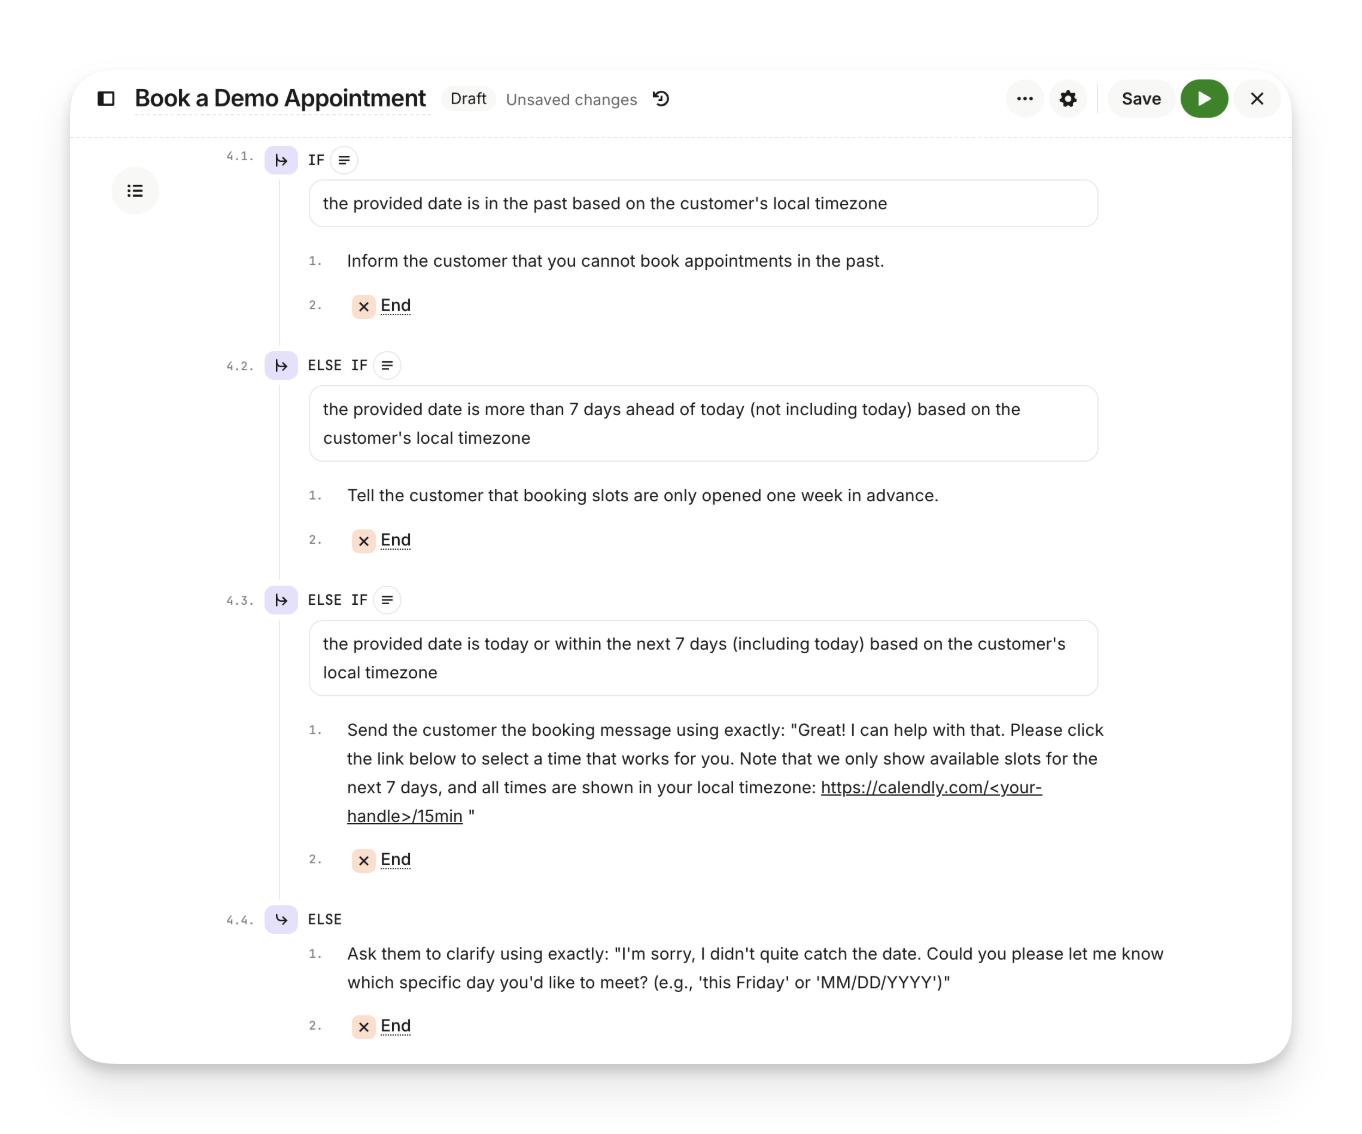This screenshot has width=1362, height=1134.
Task: Edit the Book a Demo Appointment title
Action: point(280,99)
